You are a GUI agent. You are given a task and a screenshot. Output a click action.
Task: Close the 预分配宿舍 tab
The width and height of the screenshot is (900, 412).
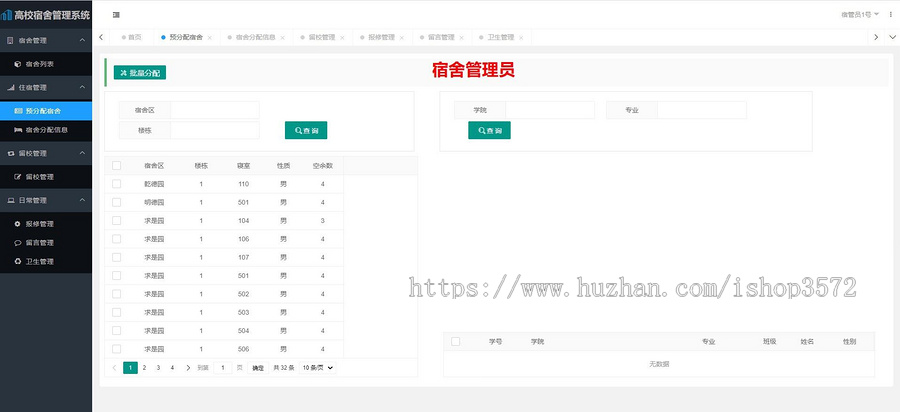210,38
